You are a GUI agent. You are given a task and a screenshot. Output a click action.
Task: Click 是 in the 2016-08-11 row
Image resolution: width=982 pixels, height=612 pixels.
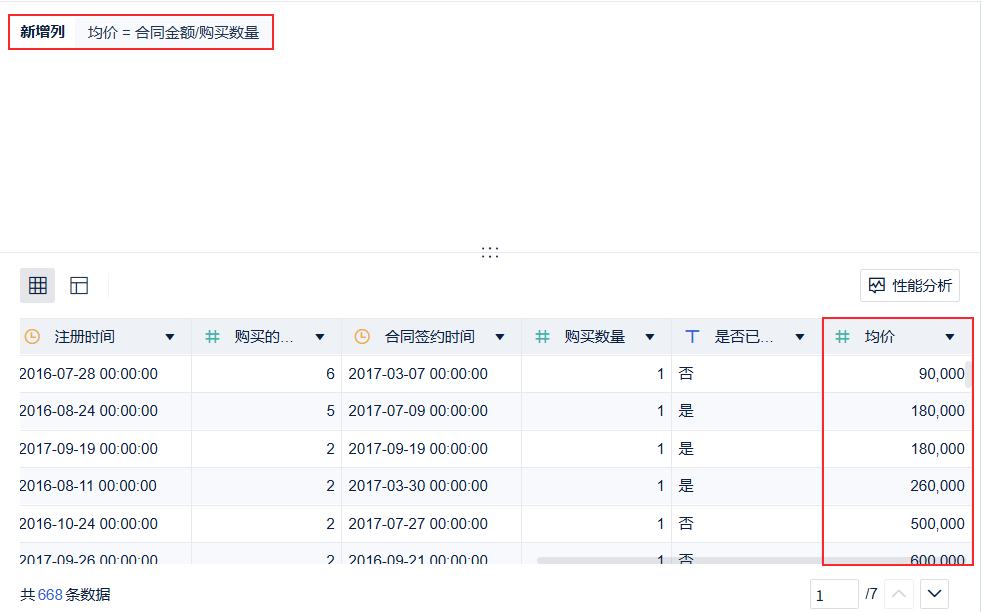point(686,485)
